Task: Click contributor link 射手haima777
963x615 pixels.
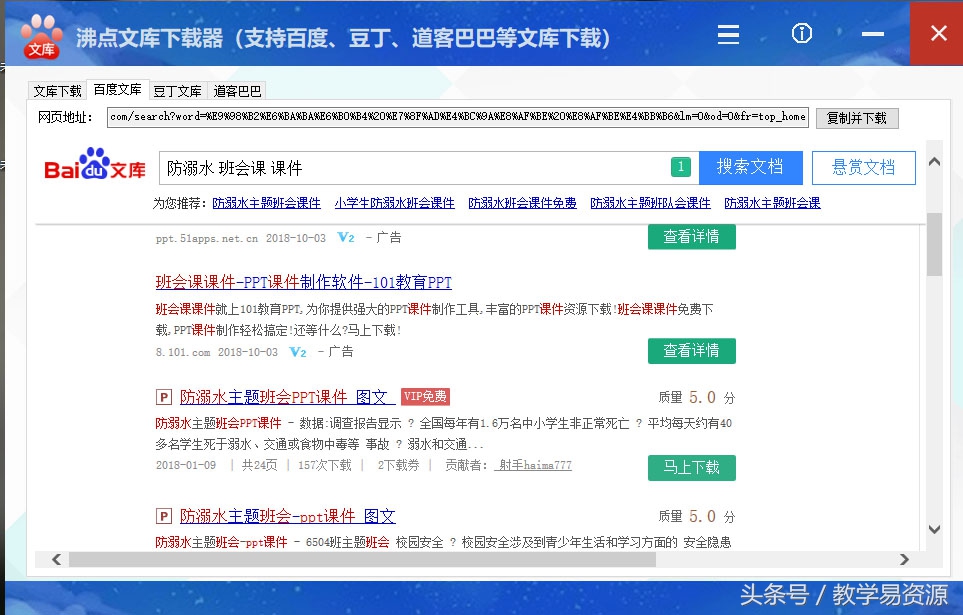Action: click(x=534, y=466)
